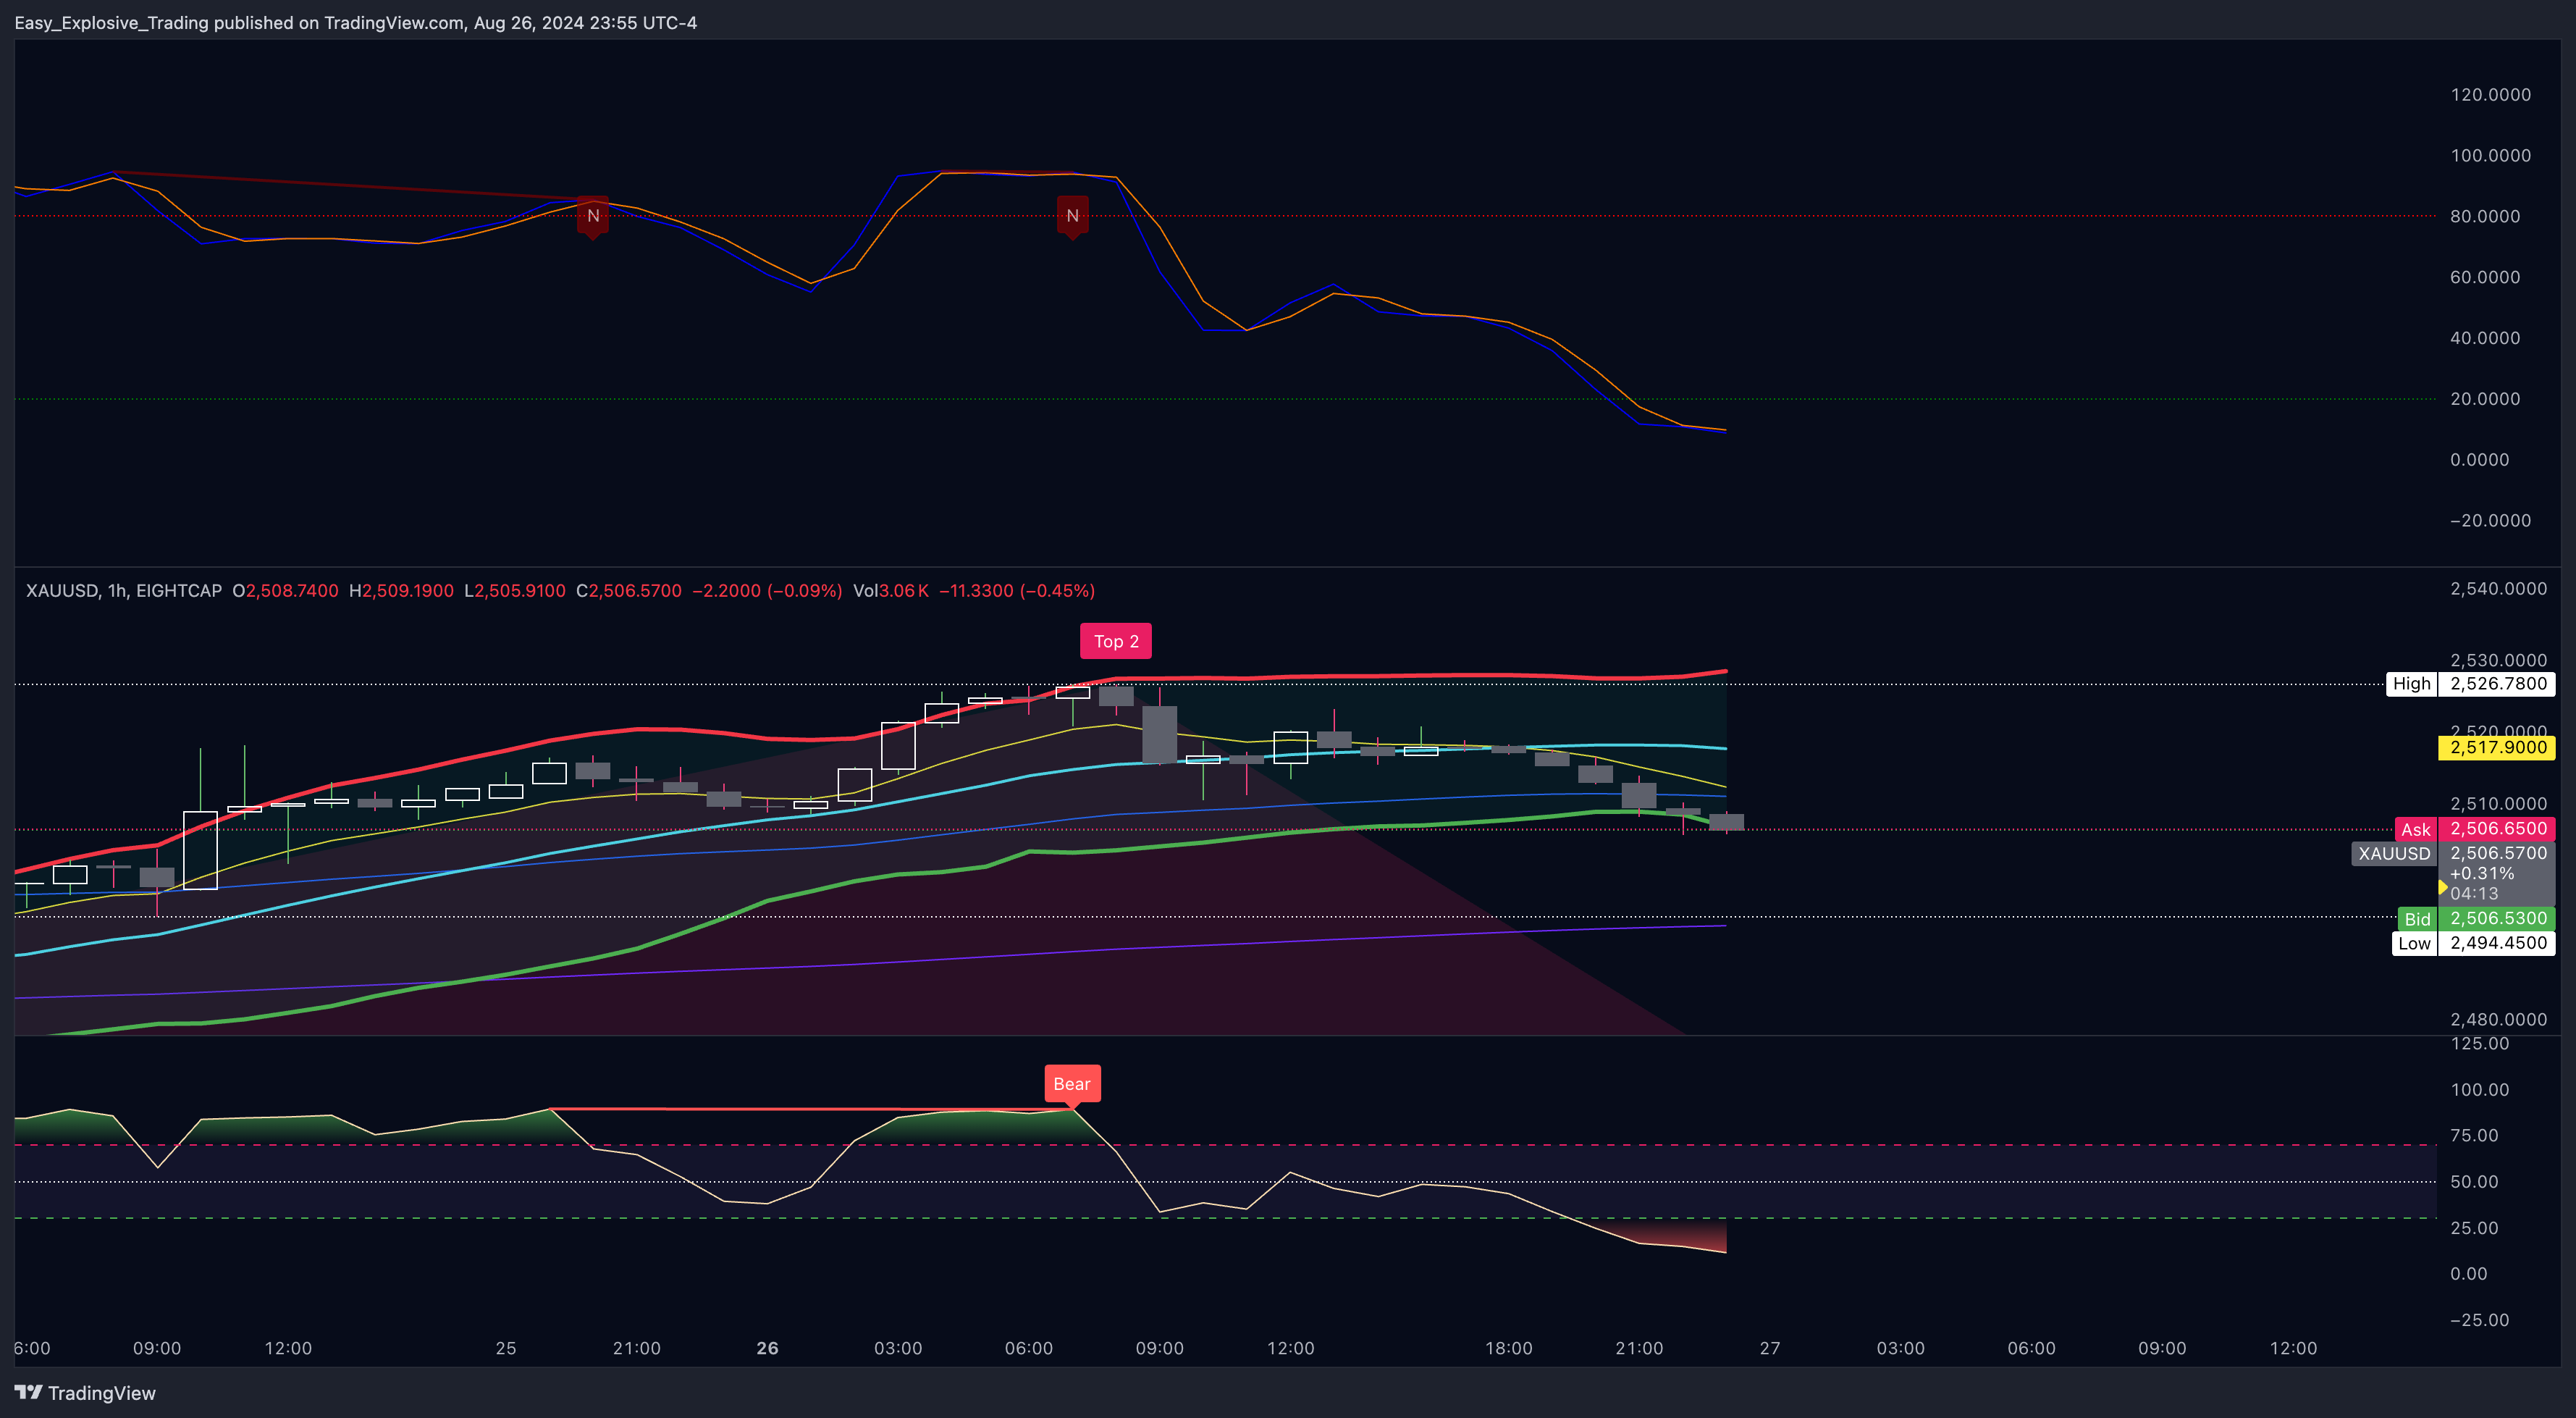The height and width of the screenshot is (1418, 2576).
Task: Click the yellow 2,517.9000 price label
Action: pos(2497,748)
